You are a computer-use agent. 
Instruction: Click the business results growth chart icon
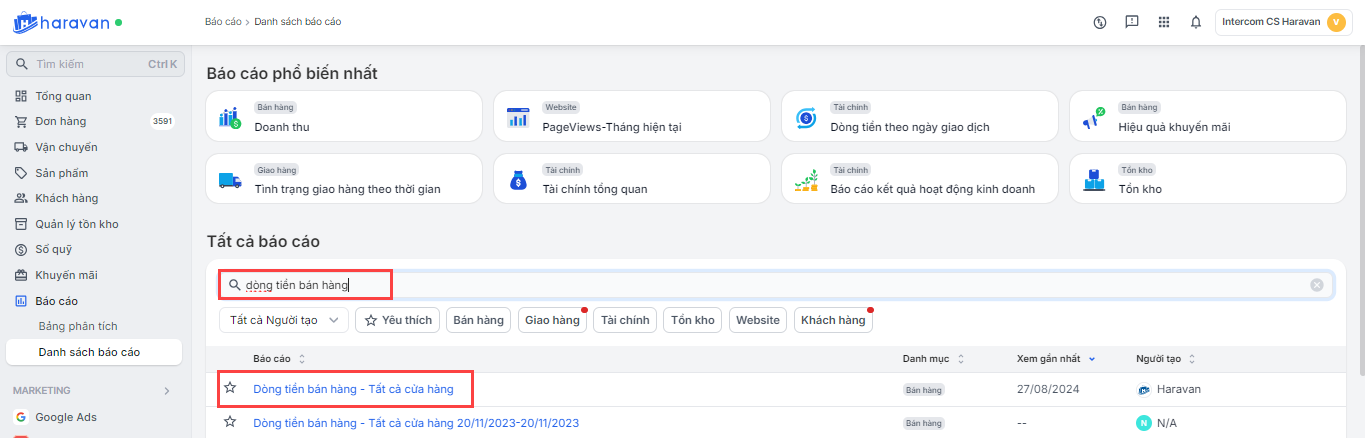[806, 181]
